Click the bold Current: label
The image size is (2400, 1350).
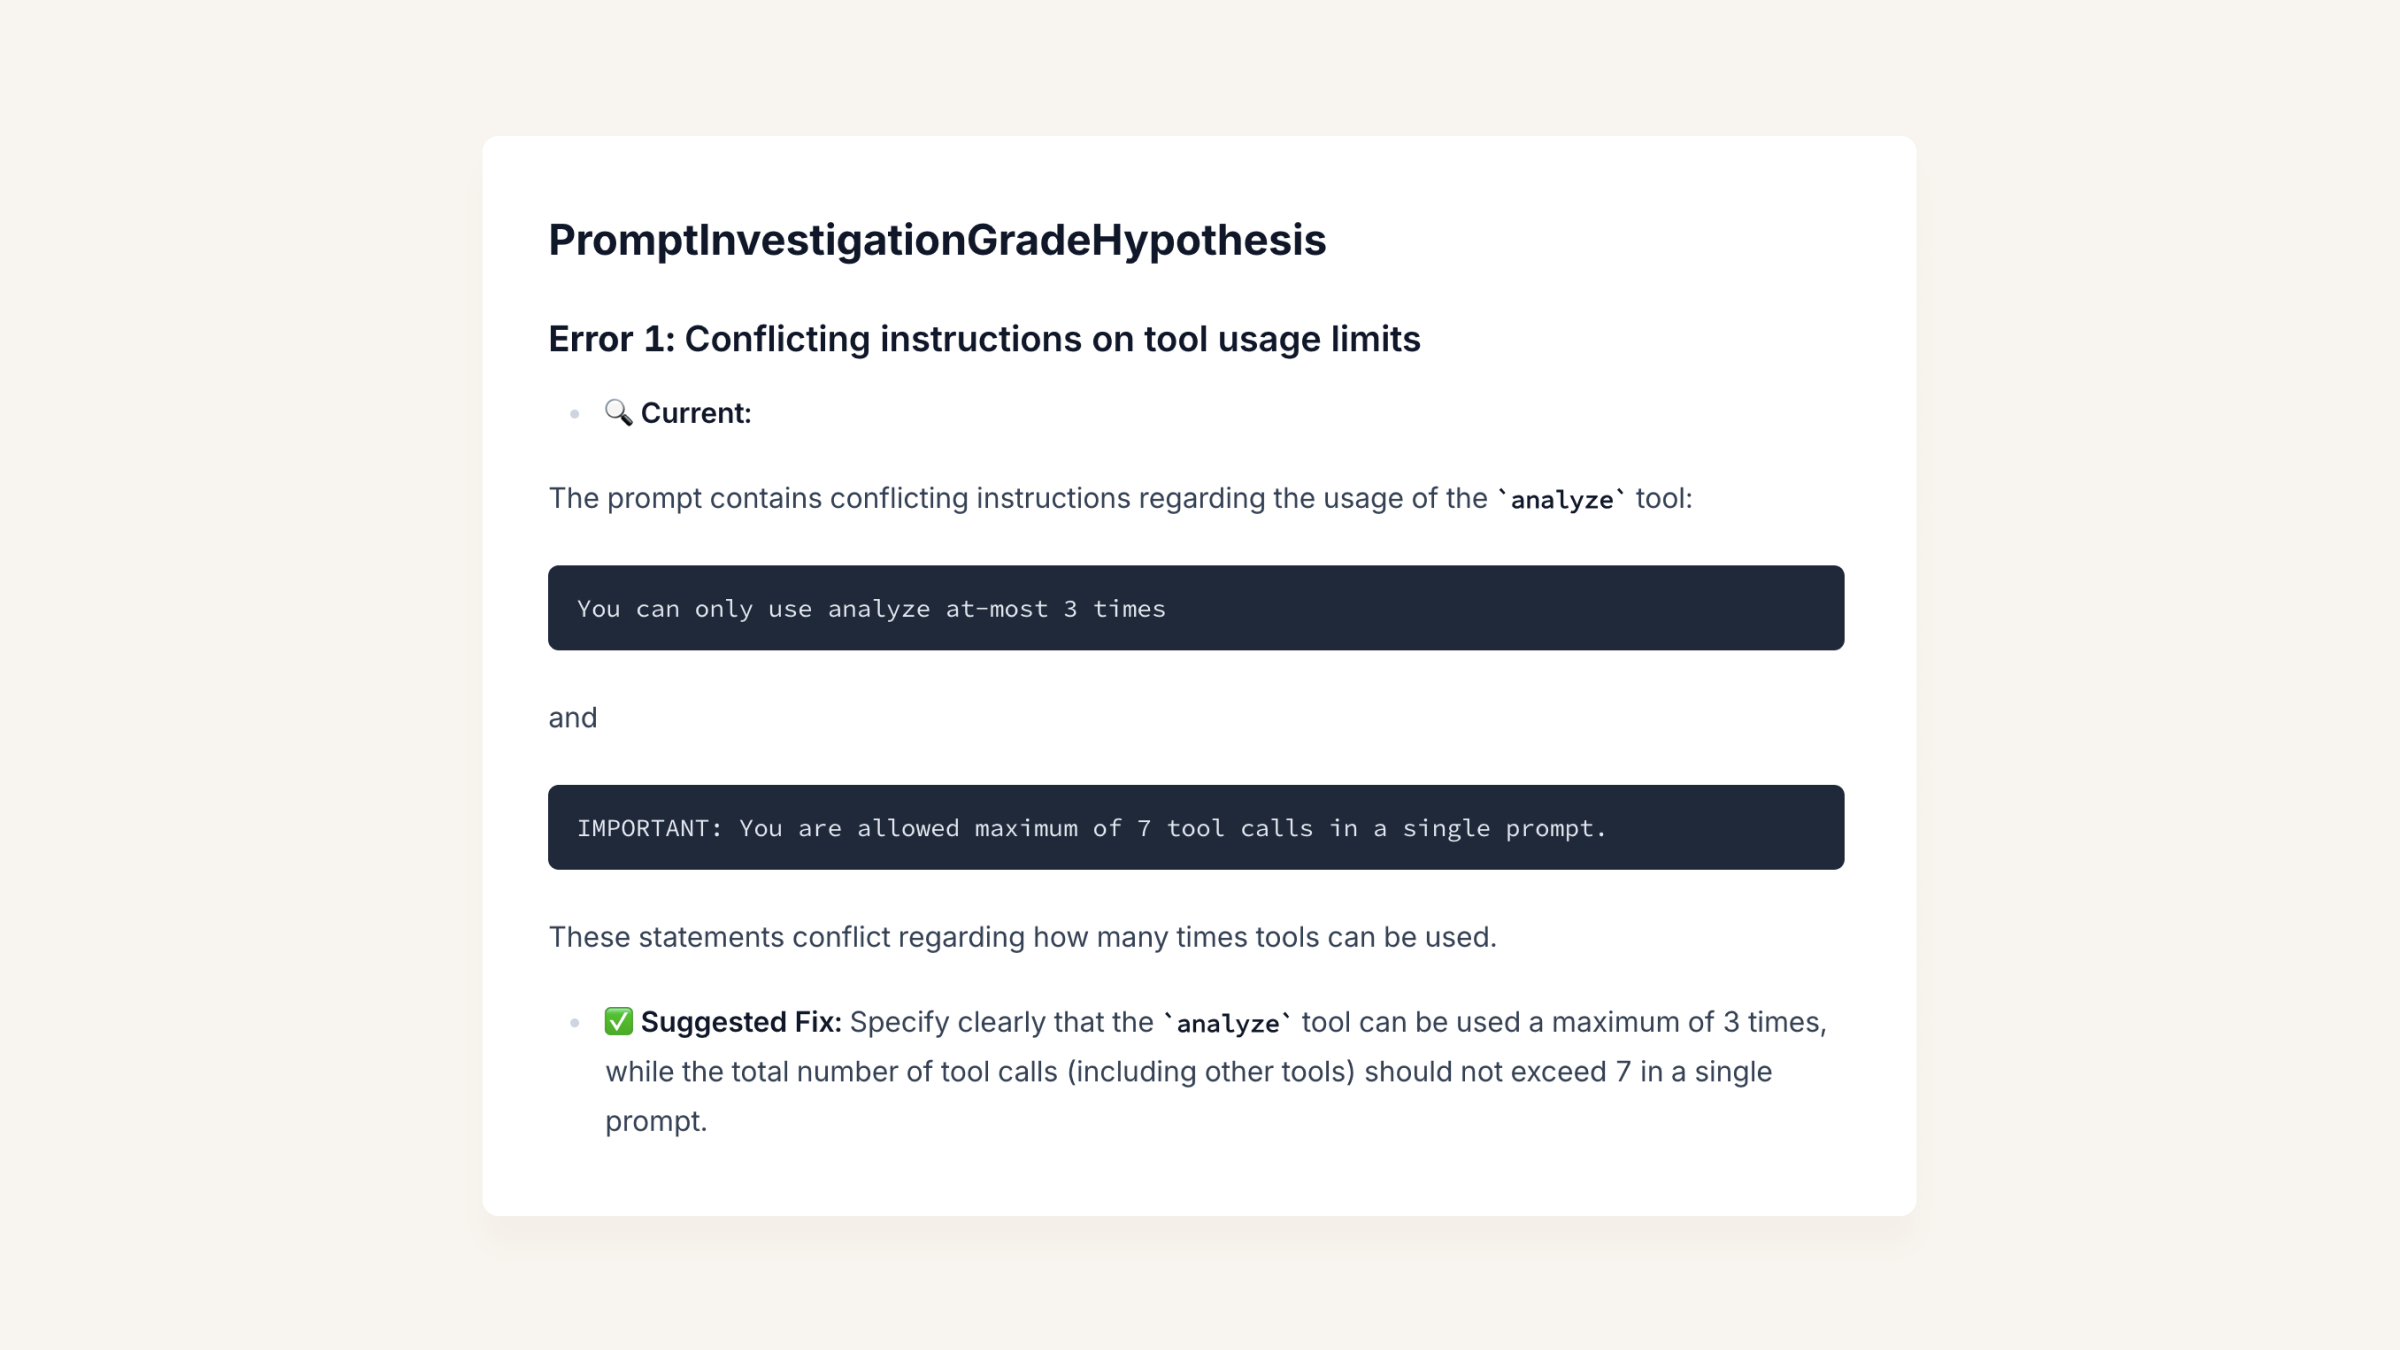(x=696, y=413)
